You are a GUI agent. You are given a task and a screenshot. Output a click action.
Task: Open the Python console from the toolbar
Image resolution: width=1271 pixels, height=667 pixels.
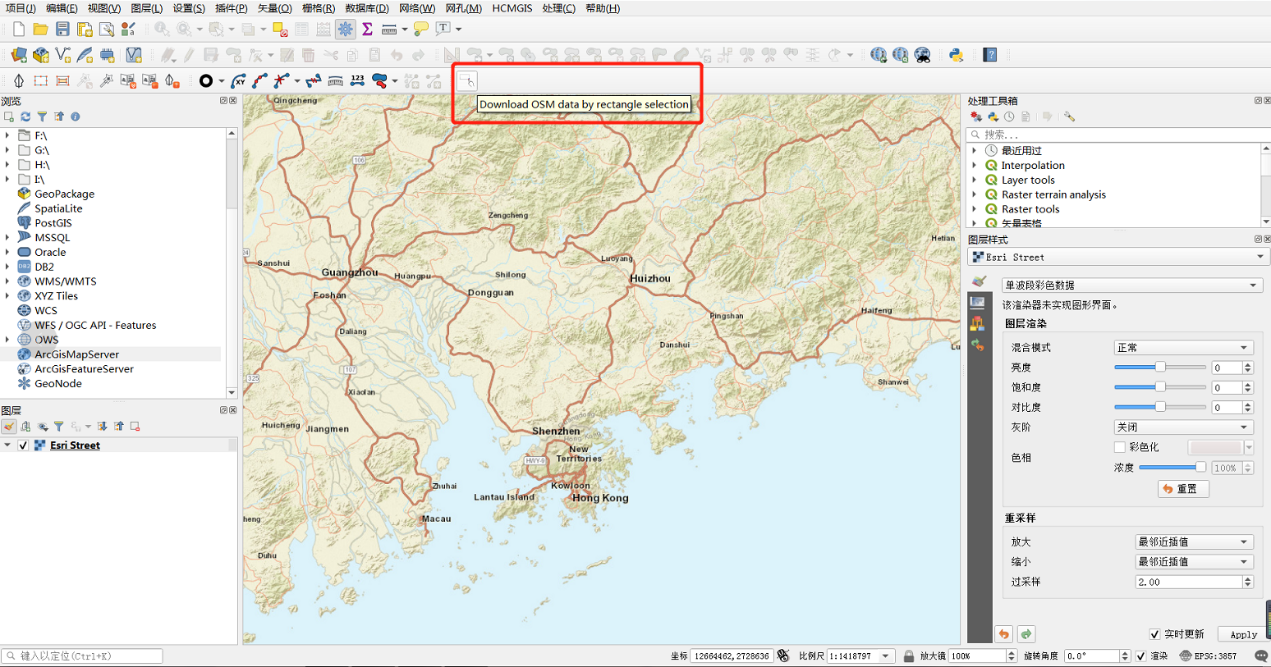coord(956,55)
